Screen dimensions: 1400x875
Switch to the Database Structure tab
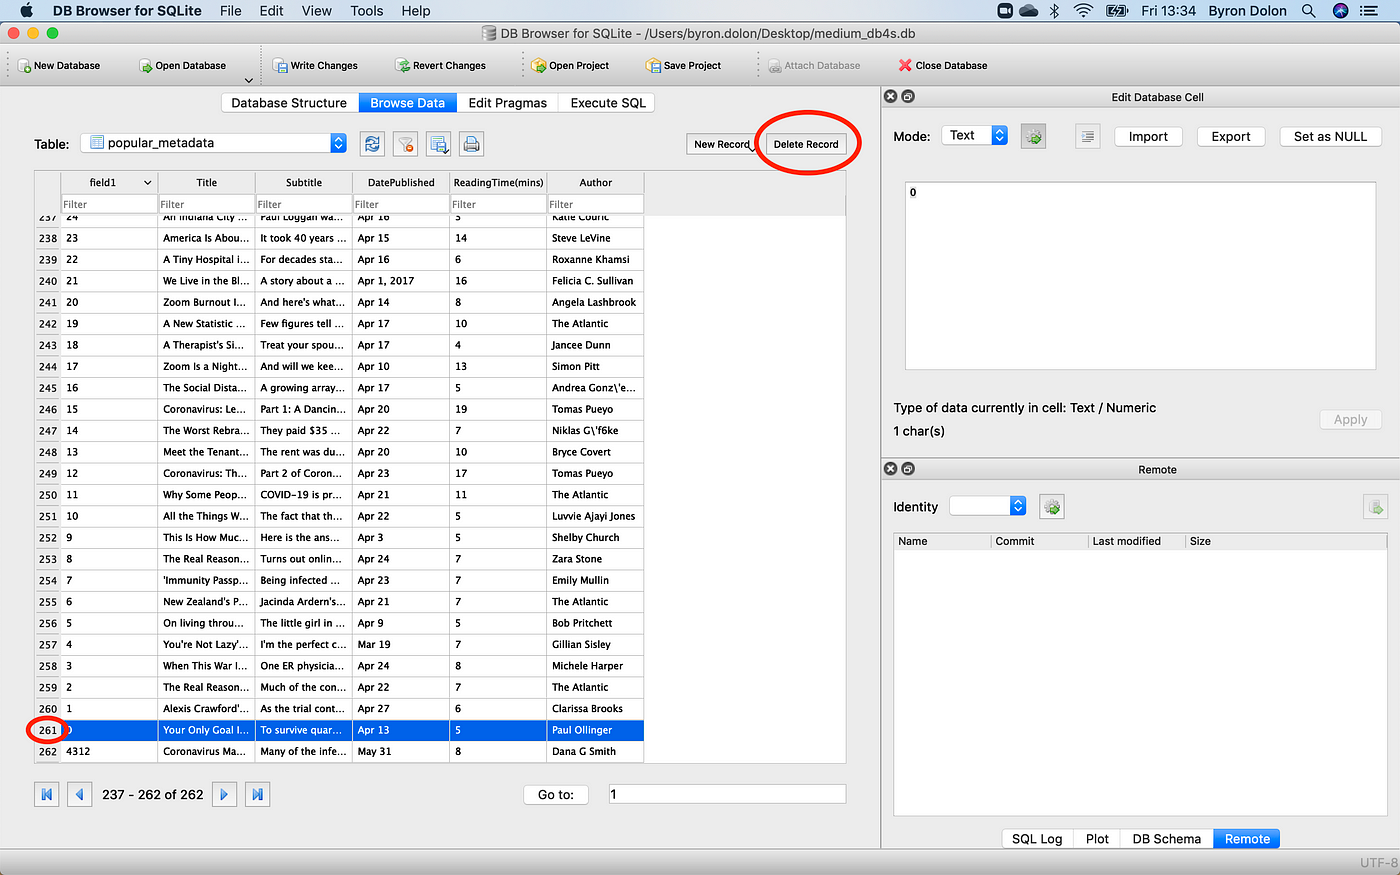point(289,103)
